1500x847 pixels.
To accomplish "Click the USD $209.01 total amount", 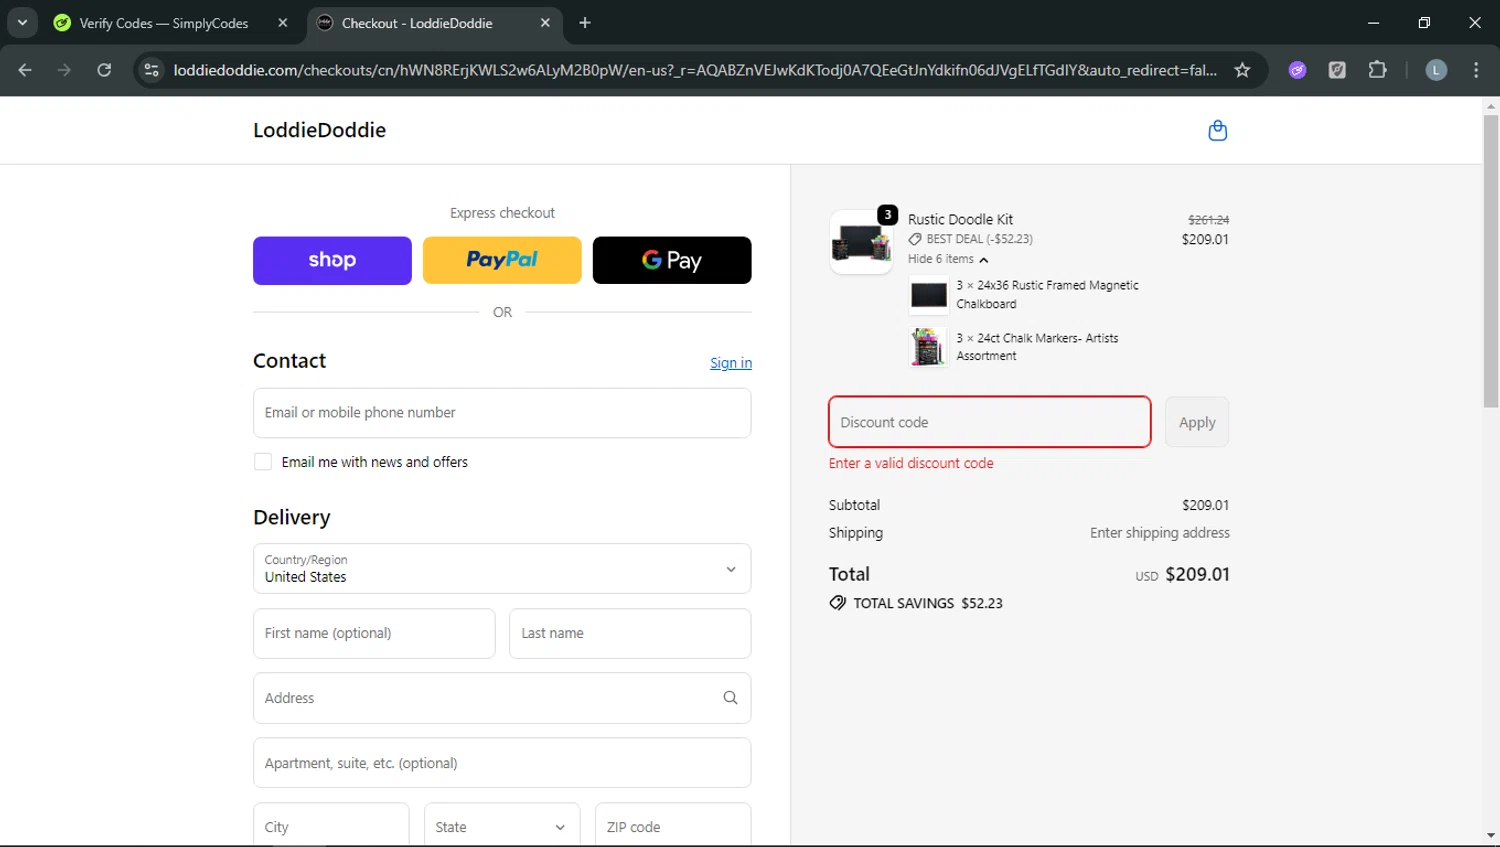I will pyautogui.click(x=1182, y=575).
